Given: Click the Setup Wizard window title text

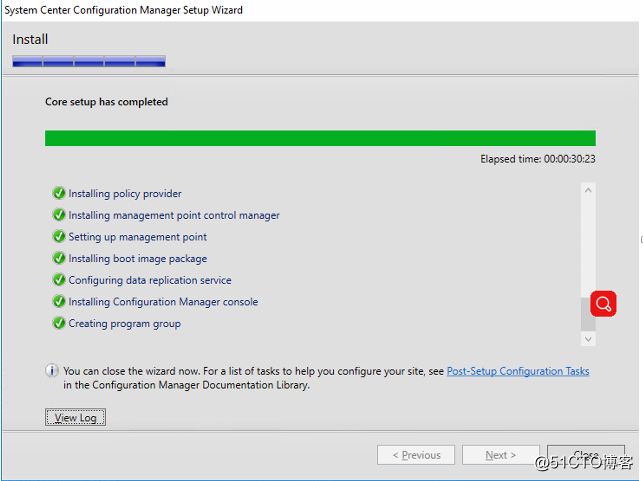Looking at the screenshot, I should click(x=123, y=10).
